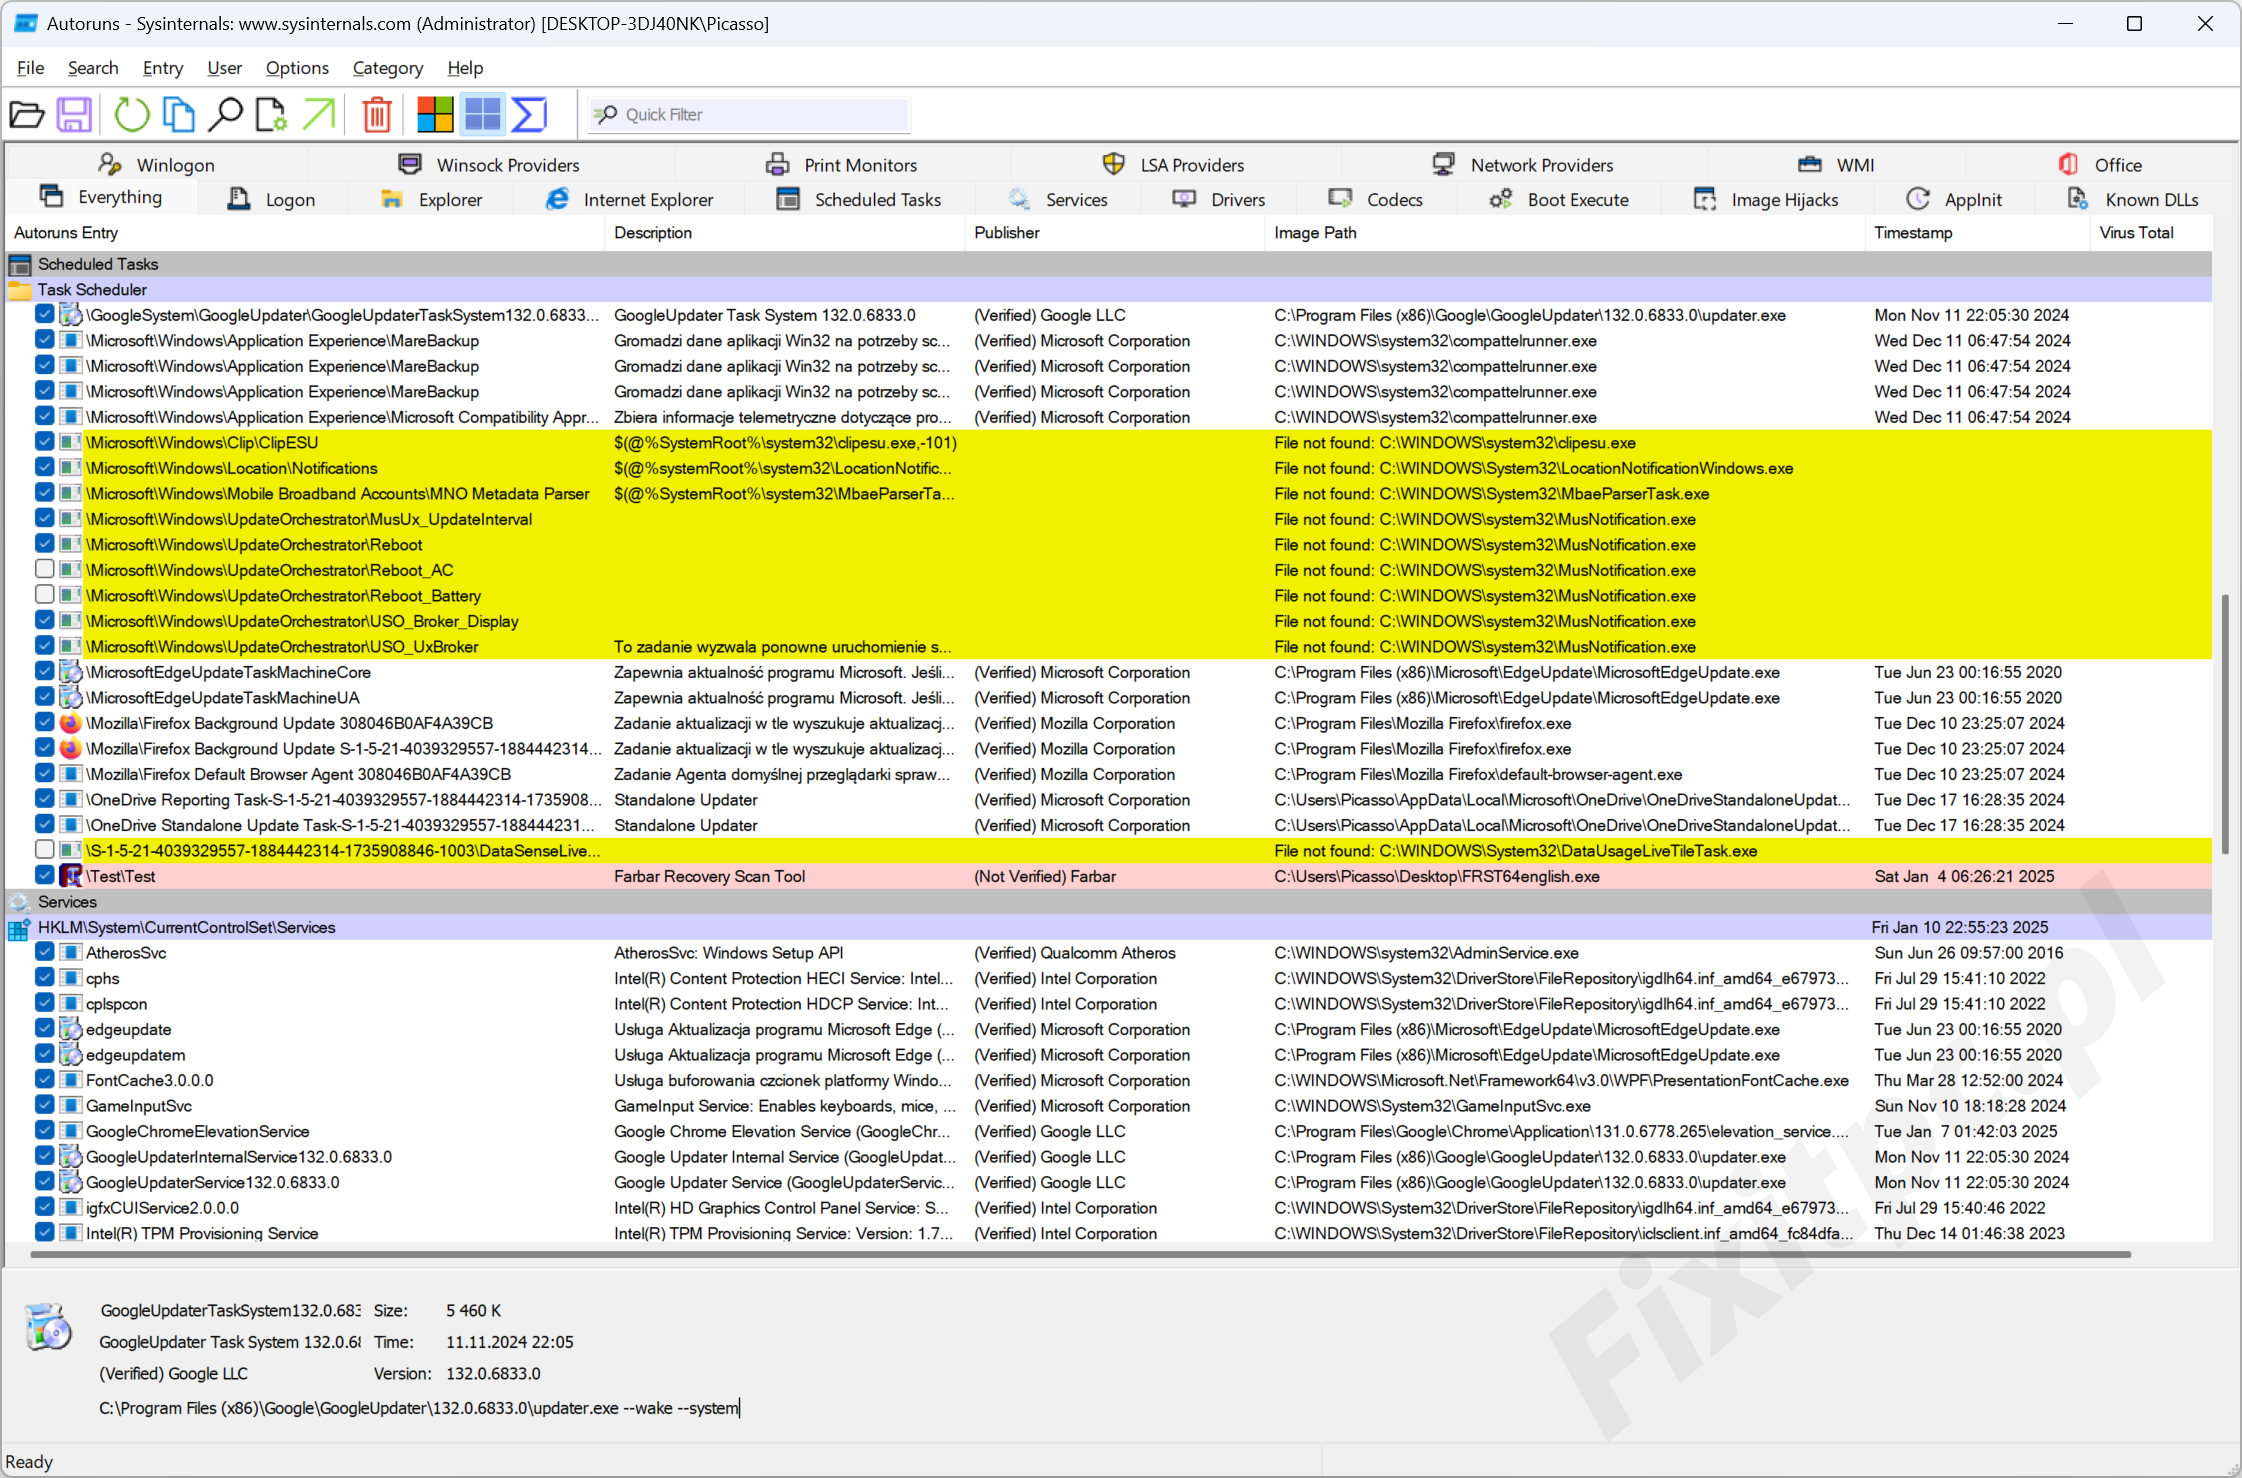Click the file Properties toolbar icon
This screenshot has width=2242, height=1478.
[271, 115]
